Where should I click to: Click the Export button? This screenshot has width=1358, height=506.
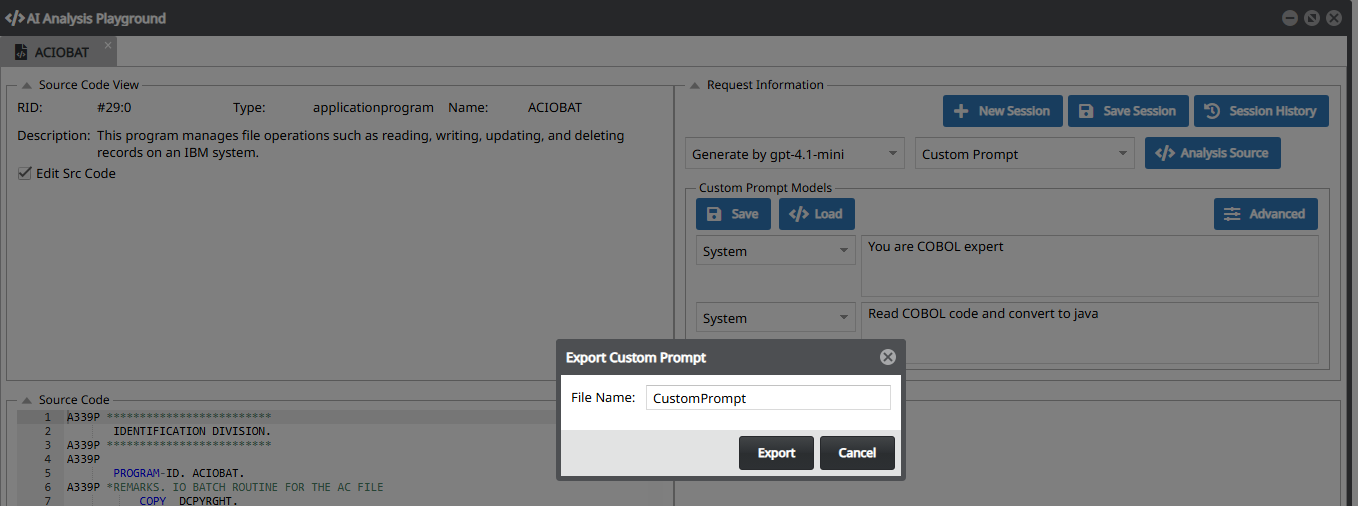point(776,453)
